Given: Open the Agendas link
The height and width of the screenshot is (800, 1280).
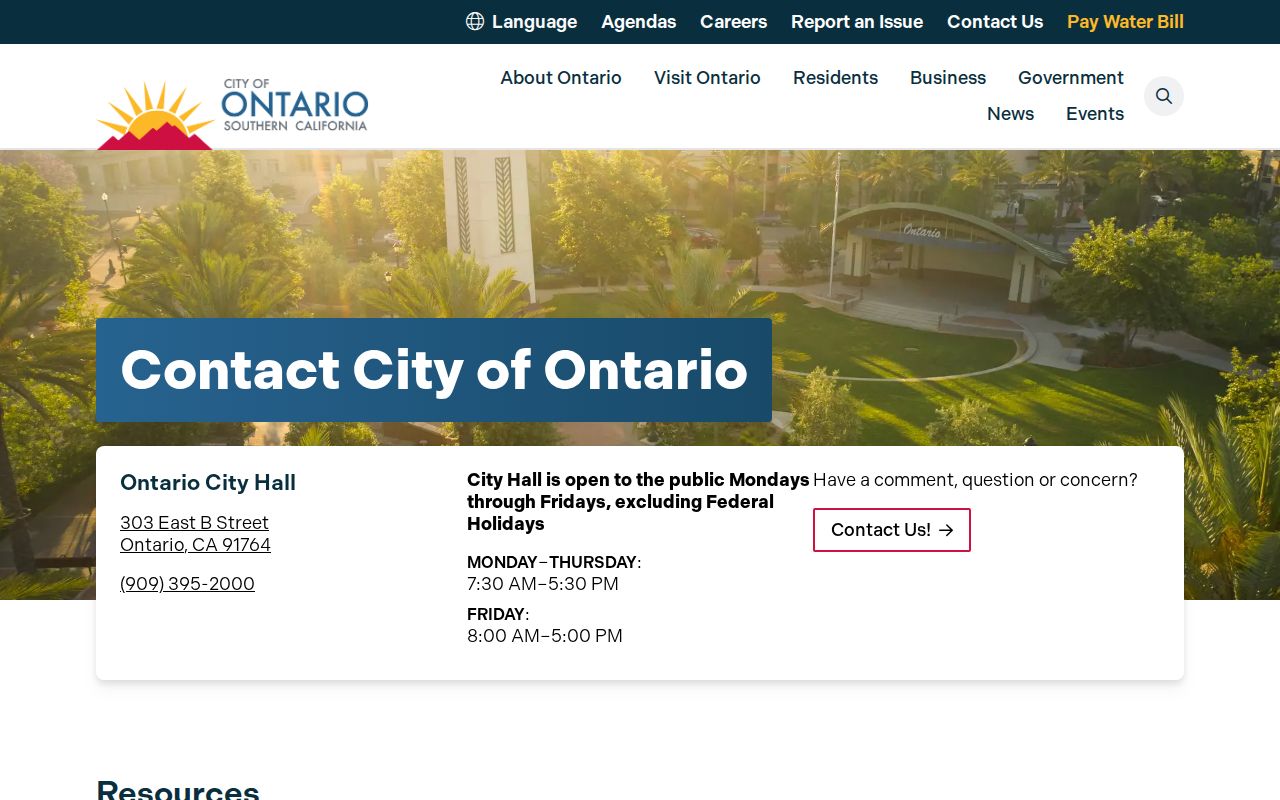Looking at the screenshot, I should click(x=639, y=22).
